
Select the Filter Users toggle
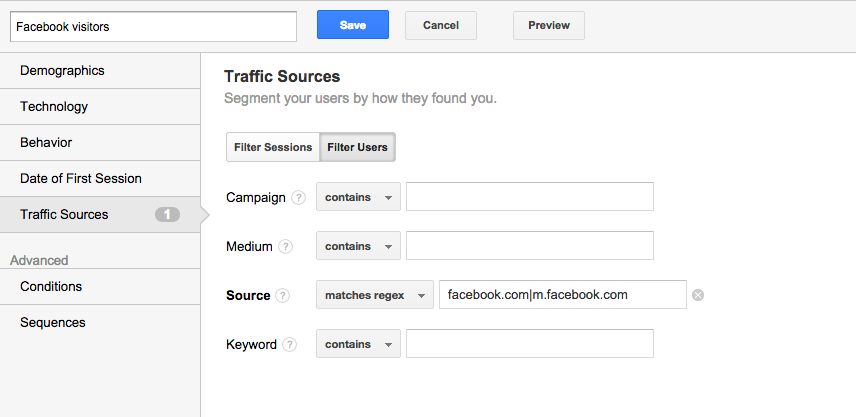pos(358,147)
